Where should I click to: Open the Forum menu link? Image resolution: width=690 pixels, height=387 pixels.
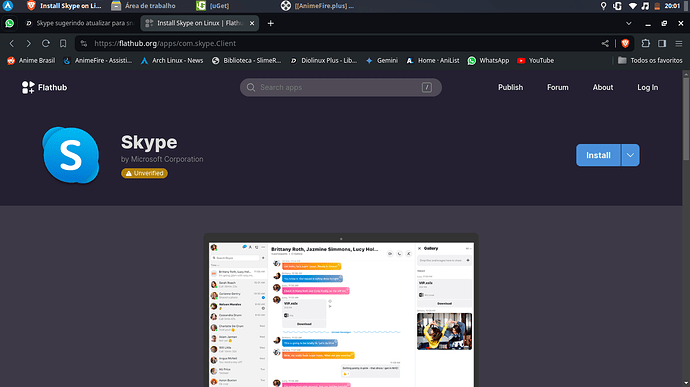pyautogui.click(x=558, y=87)
